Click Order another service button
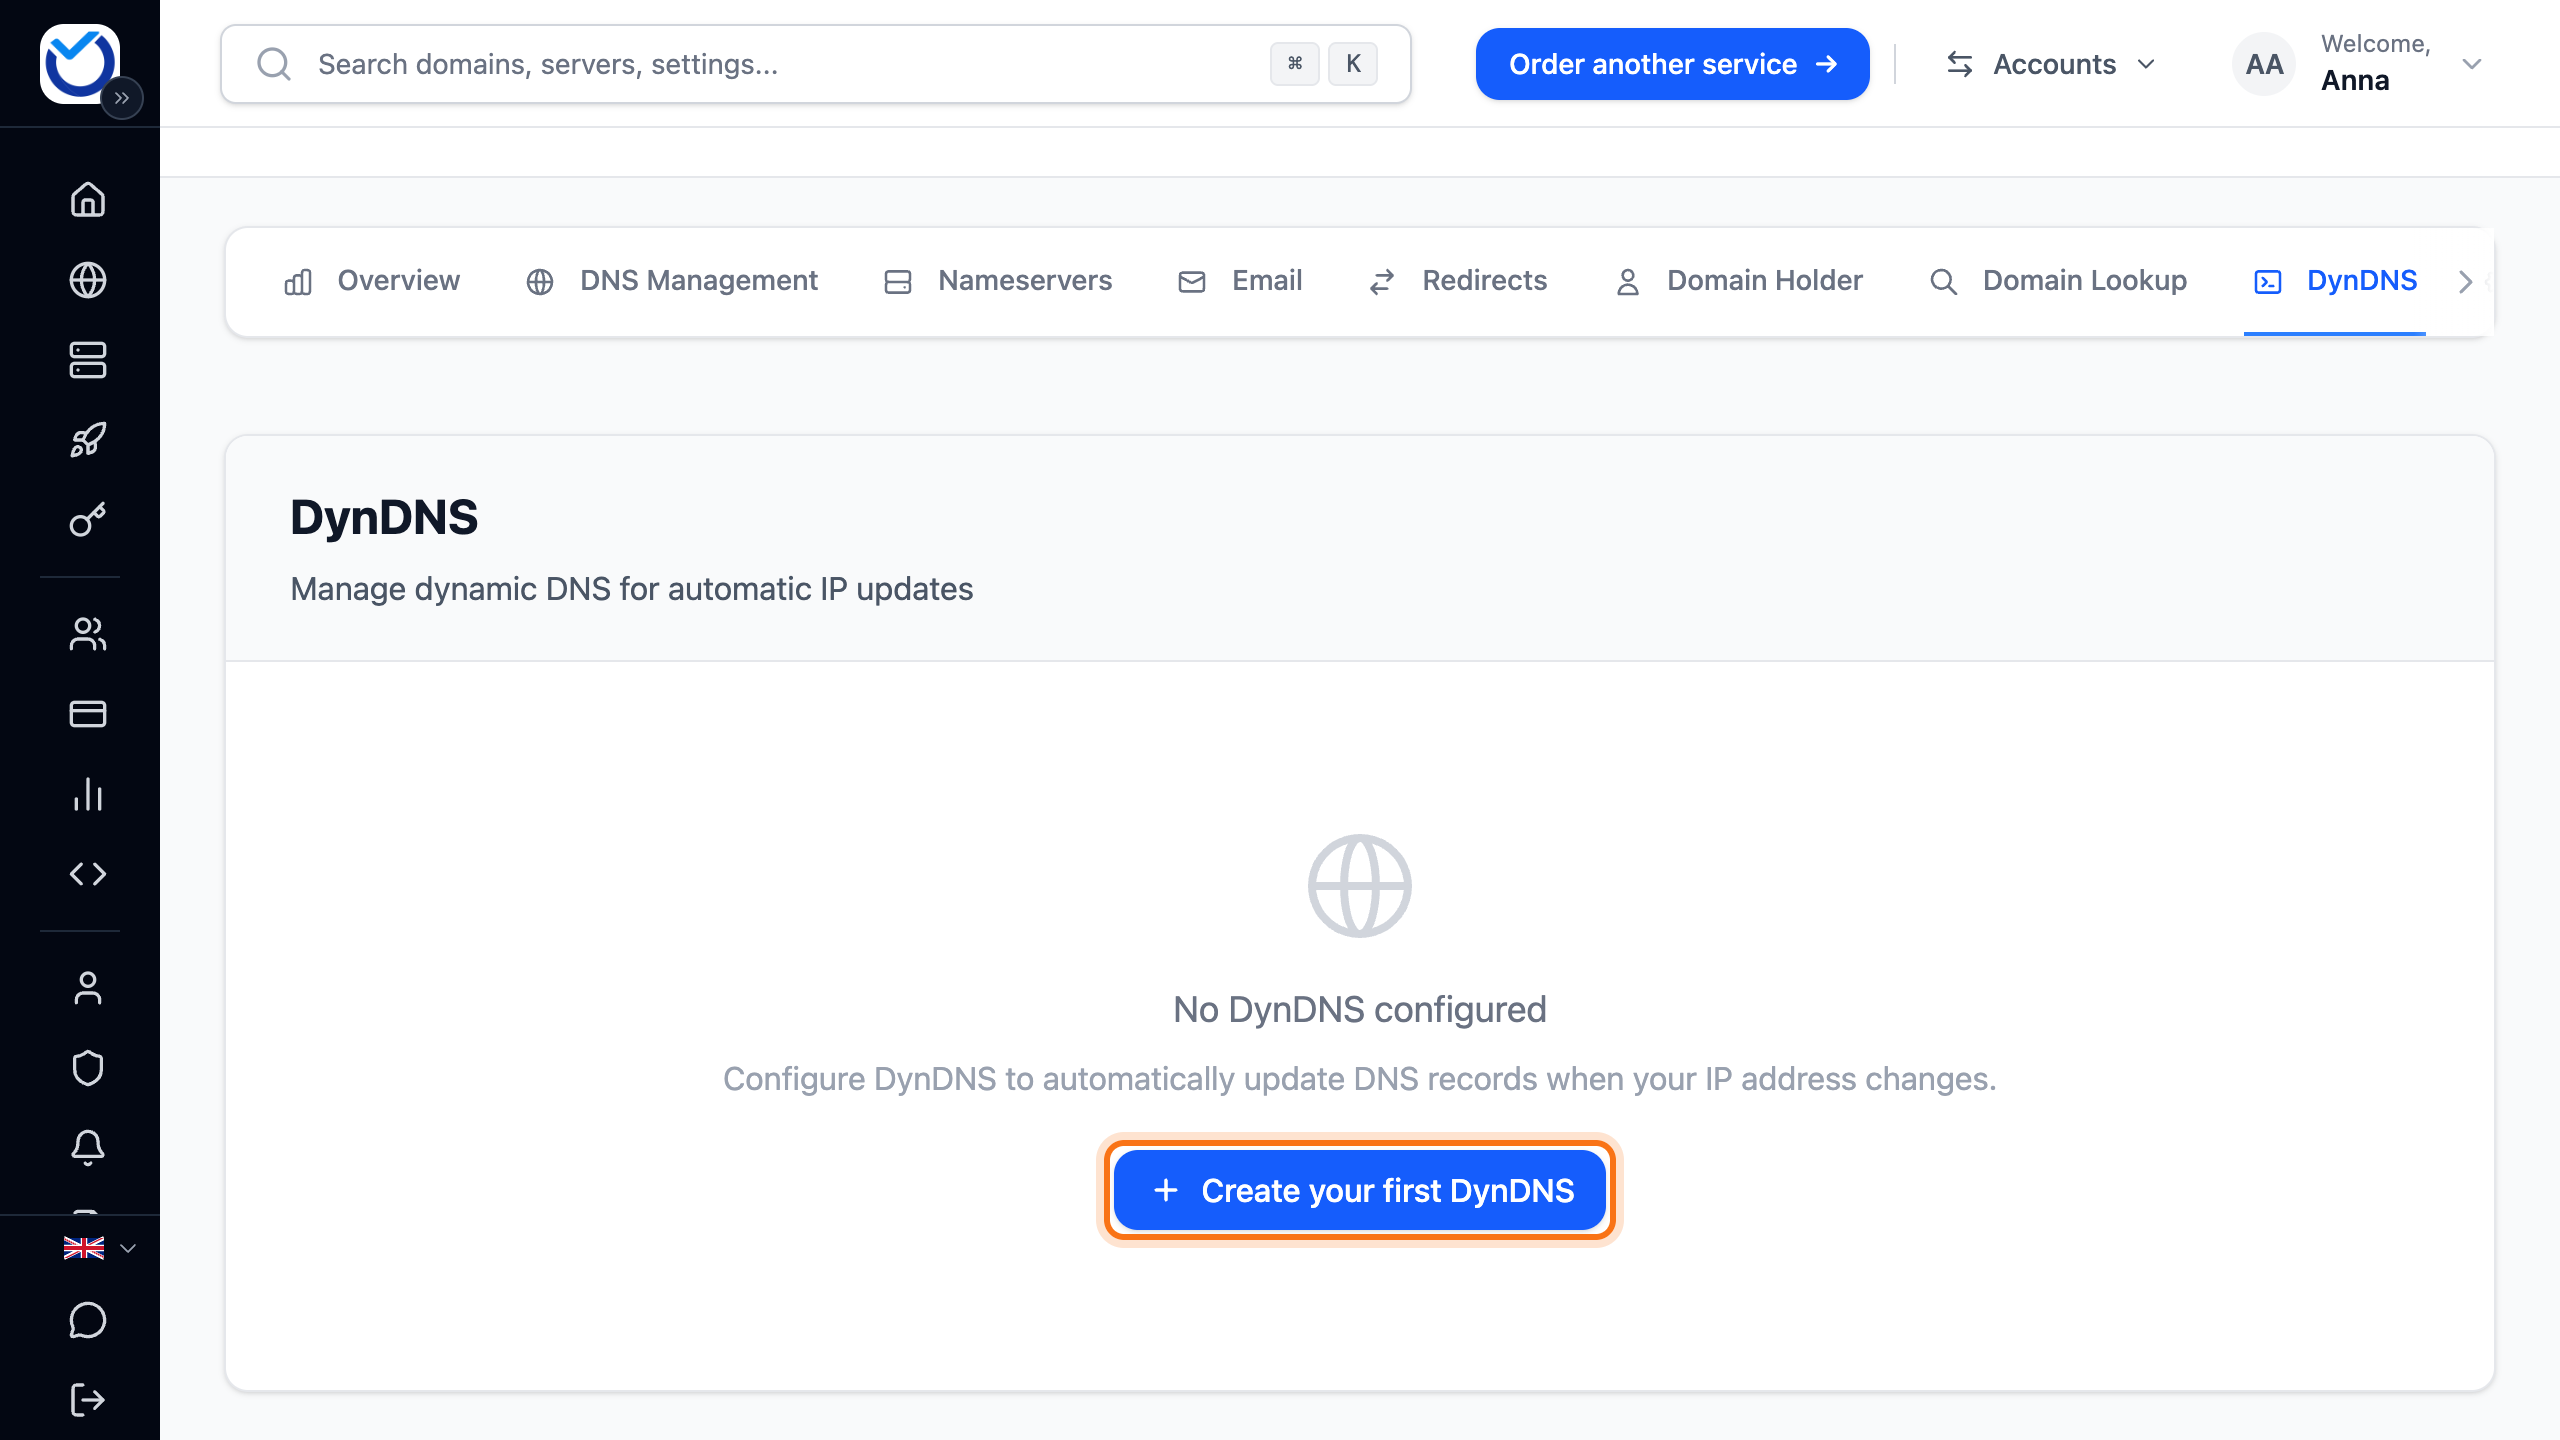 click(x=1672, y=64)
